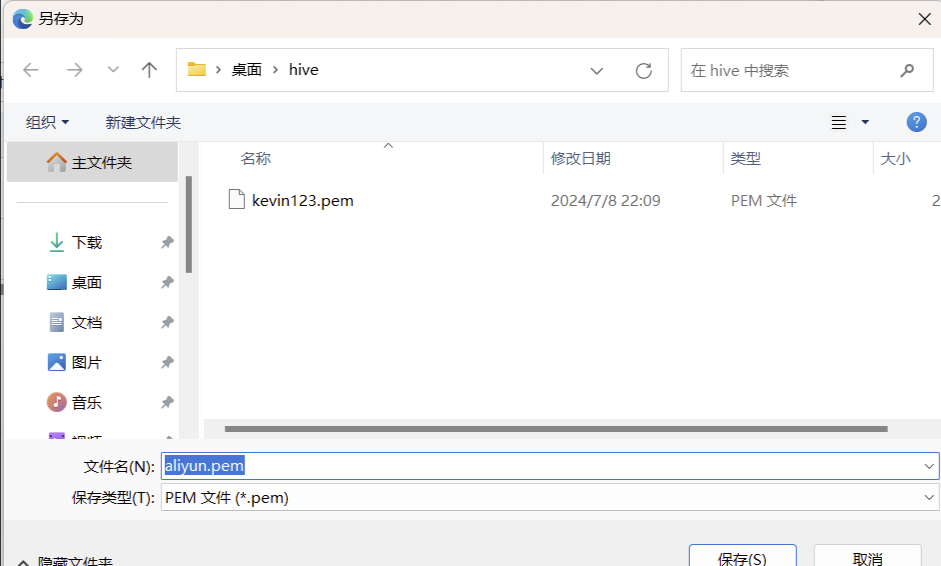Select the kevin123.pem file

(302, 200)
